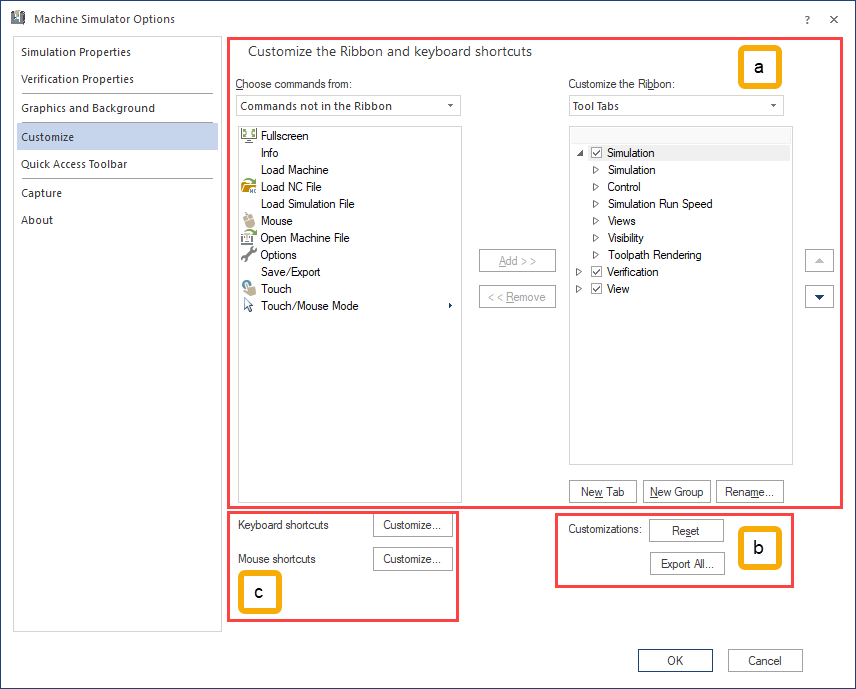This screenshot has height=689, width=856.
Task: Click the Touch/Mouse Mode cursor icon
Action: pyautogui.click(x=249, y=306)
